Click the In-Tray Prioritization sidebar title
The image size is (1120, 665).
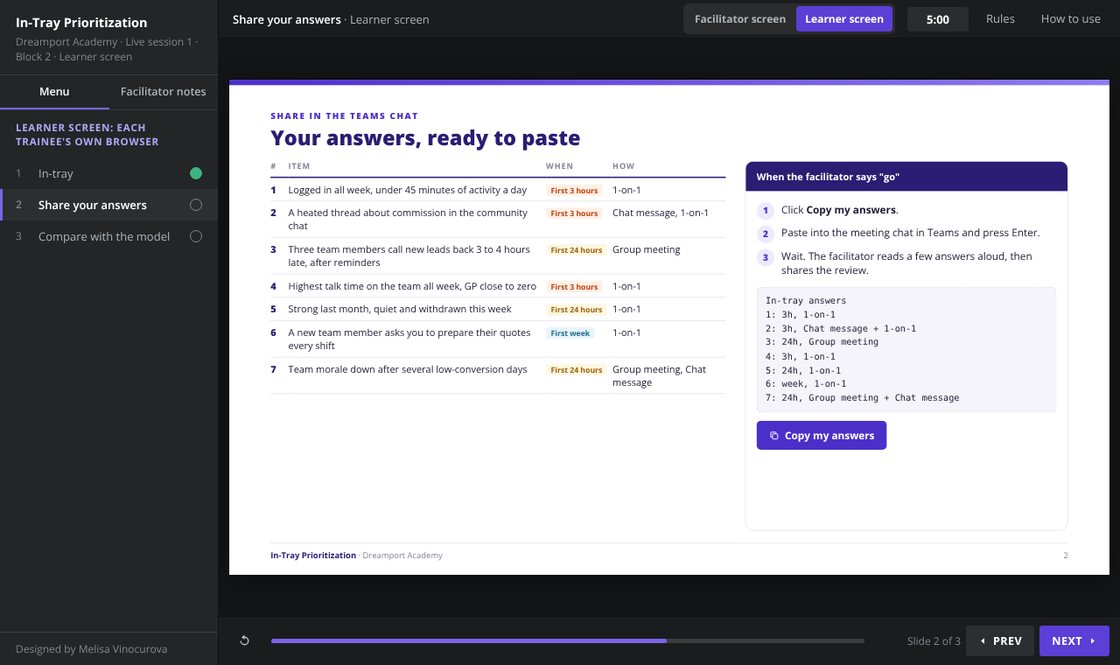(x=81, y=23)
